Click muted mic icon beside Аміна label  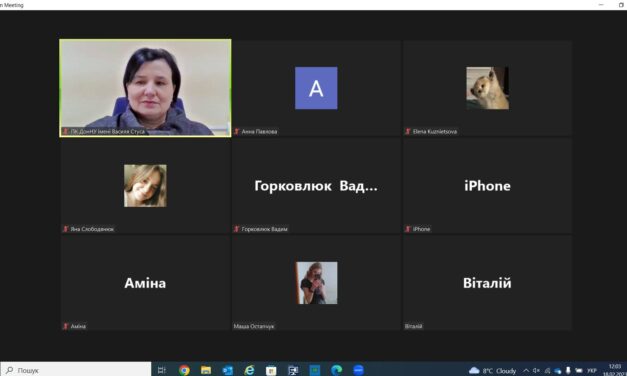66,326
